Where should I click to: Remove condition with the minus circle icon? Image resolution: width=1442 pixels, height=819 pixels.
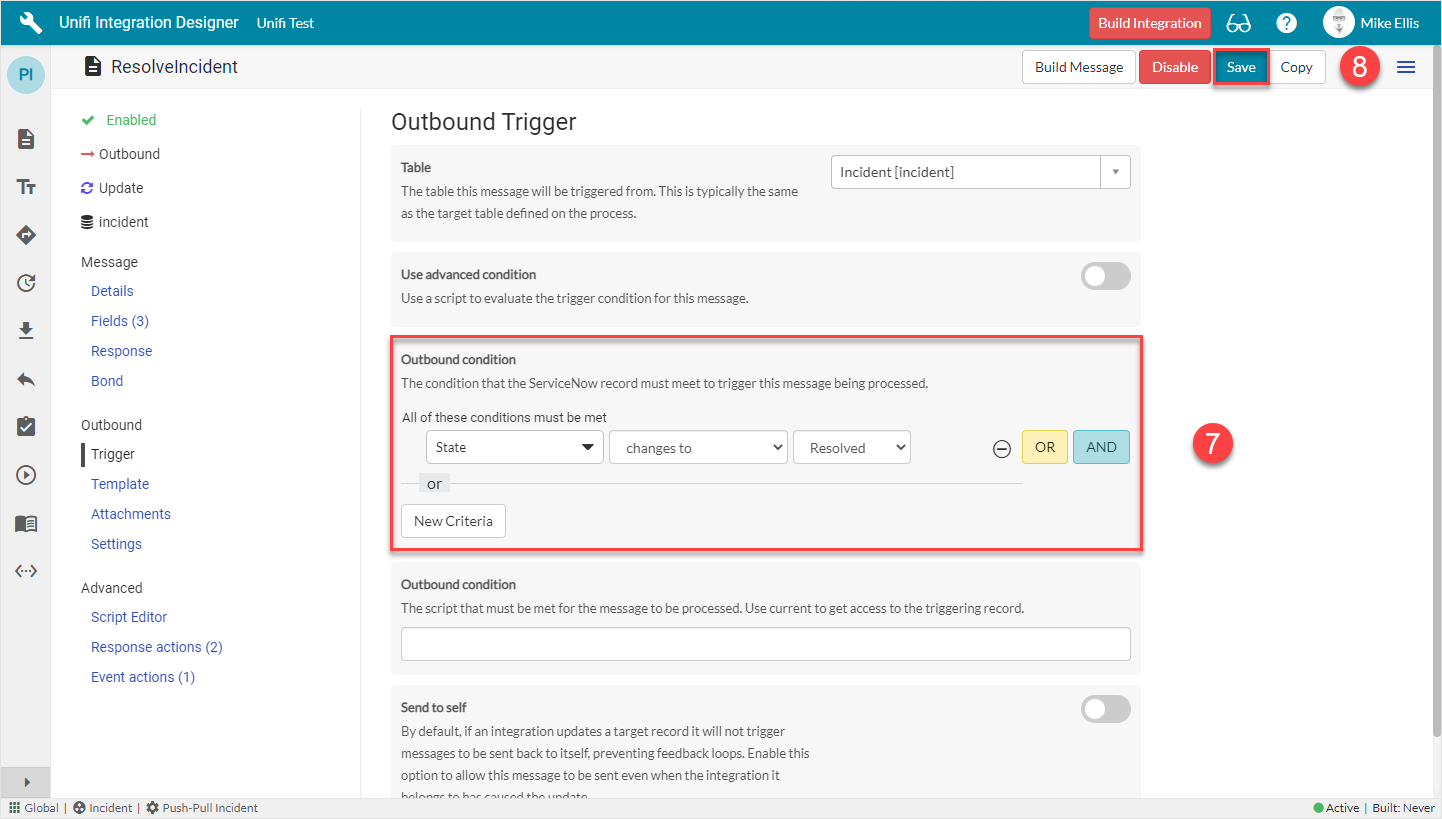pyautogui.click(x=1001, y=449)
